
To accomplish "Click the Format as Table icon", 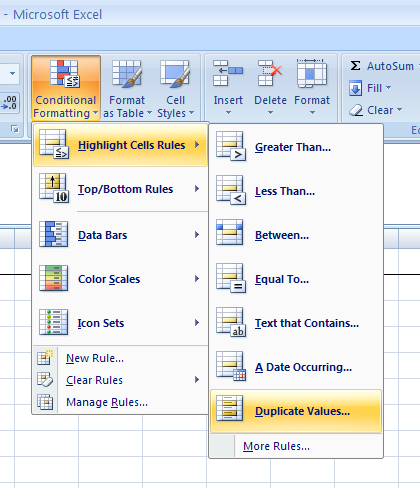I will click(127, 74).
